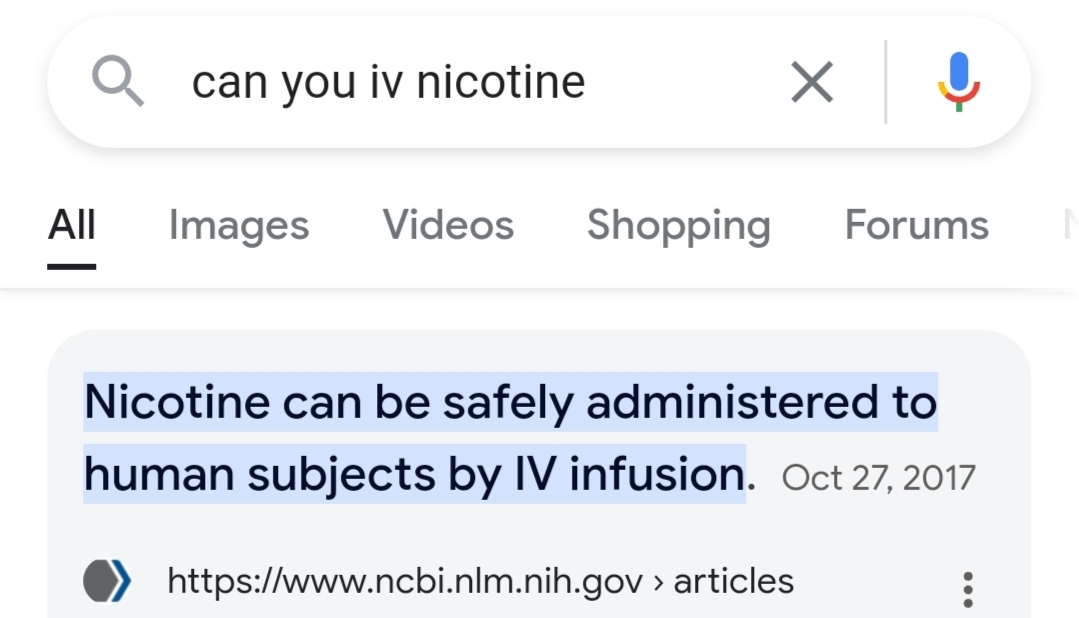Switch to the Videos tab
The width and height of the screenshot is (1079, 618).
click(x=448, y=225)
